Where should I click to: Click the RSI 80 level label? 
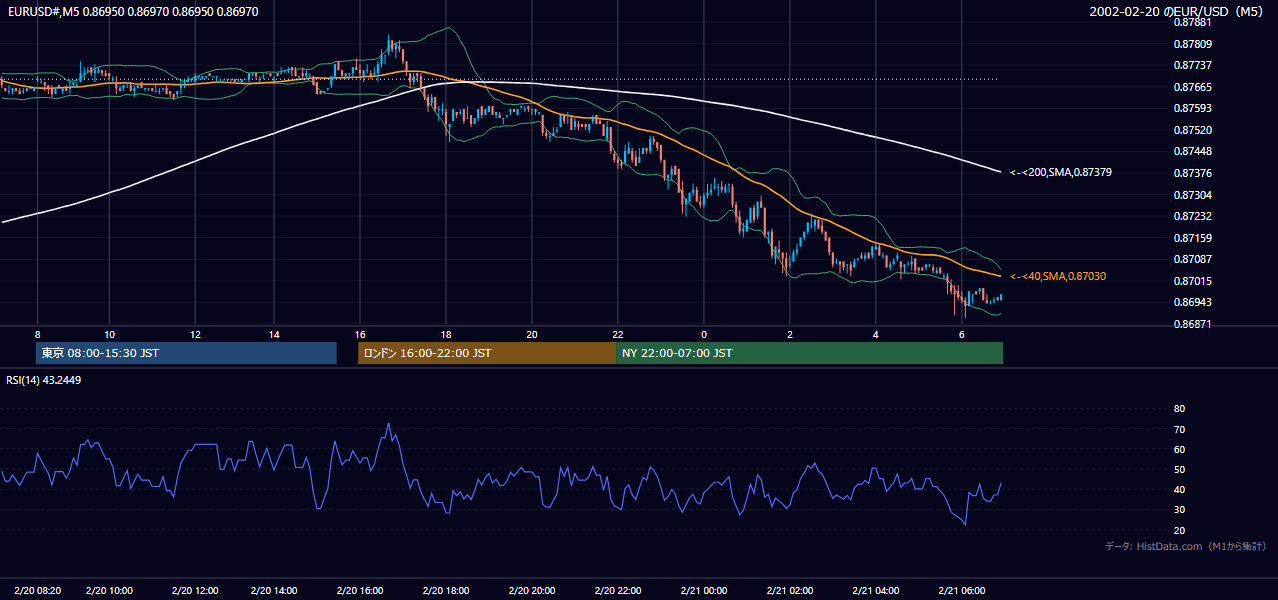(x=1179, y=409)
